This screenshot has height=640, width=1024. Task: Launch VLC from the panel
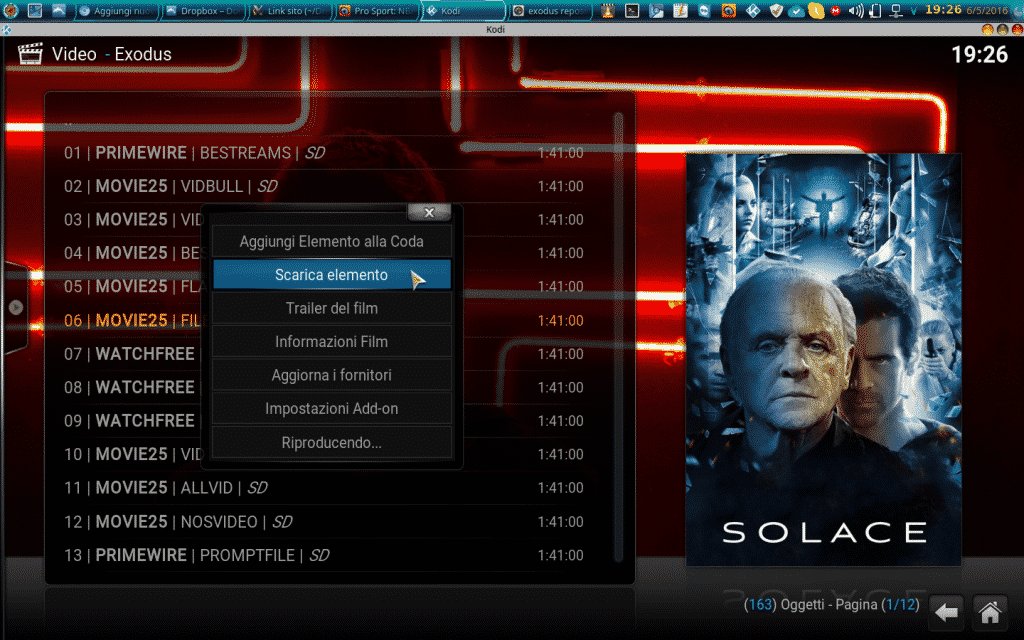(x=608, y=10)
